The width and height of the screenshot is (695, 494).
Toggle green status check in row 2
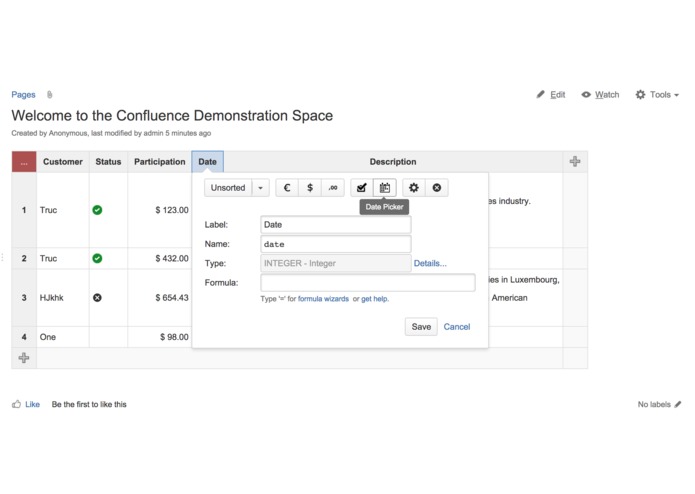97,258
